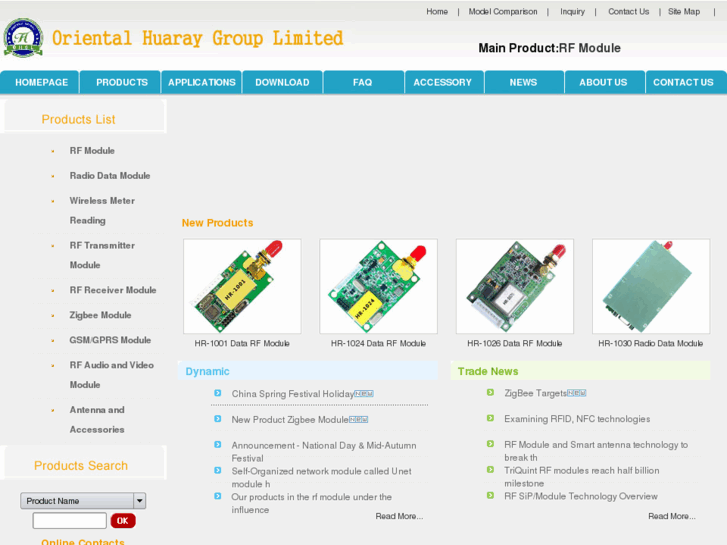Viewport: 727px width, 545px height.
Task: Click the blue arrow bullet beside Announcement - National Day
Action: click(217, 445)
